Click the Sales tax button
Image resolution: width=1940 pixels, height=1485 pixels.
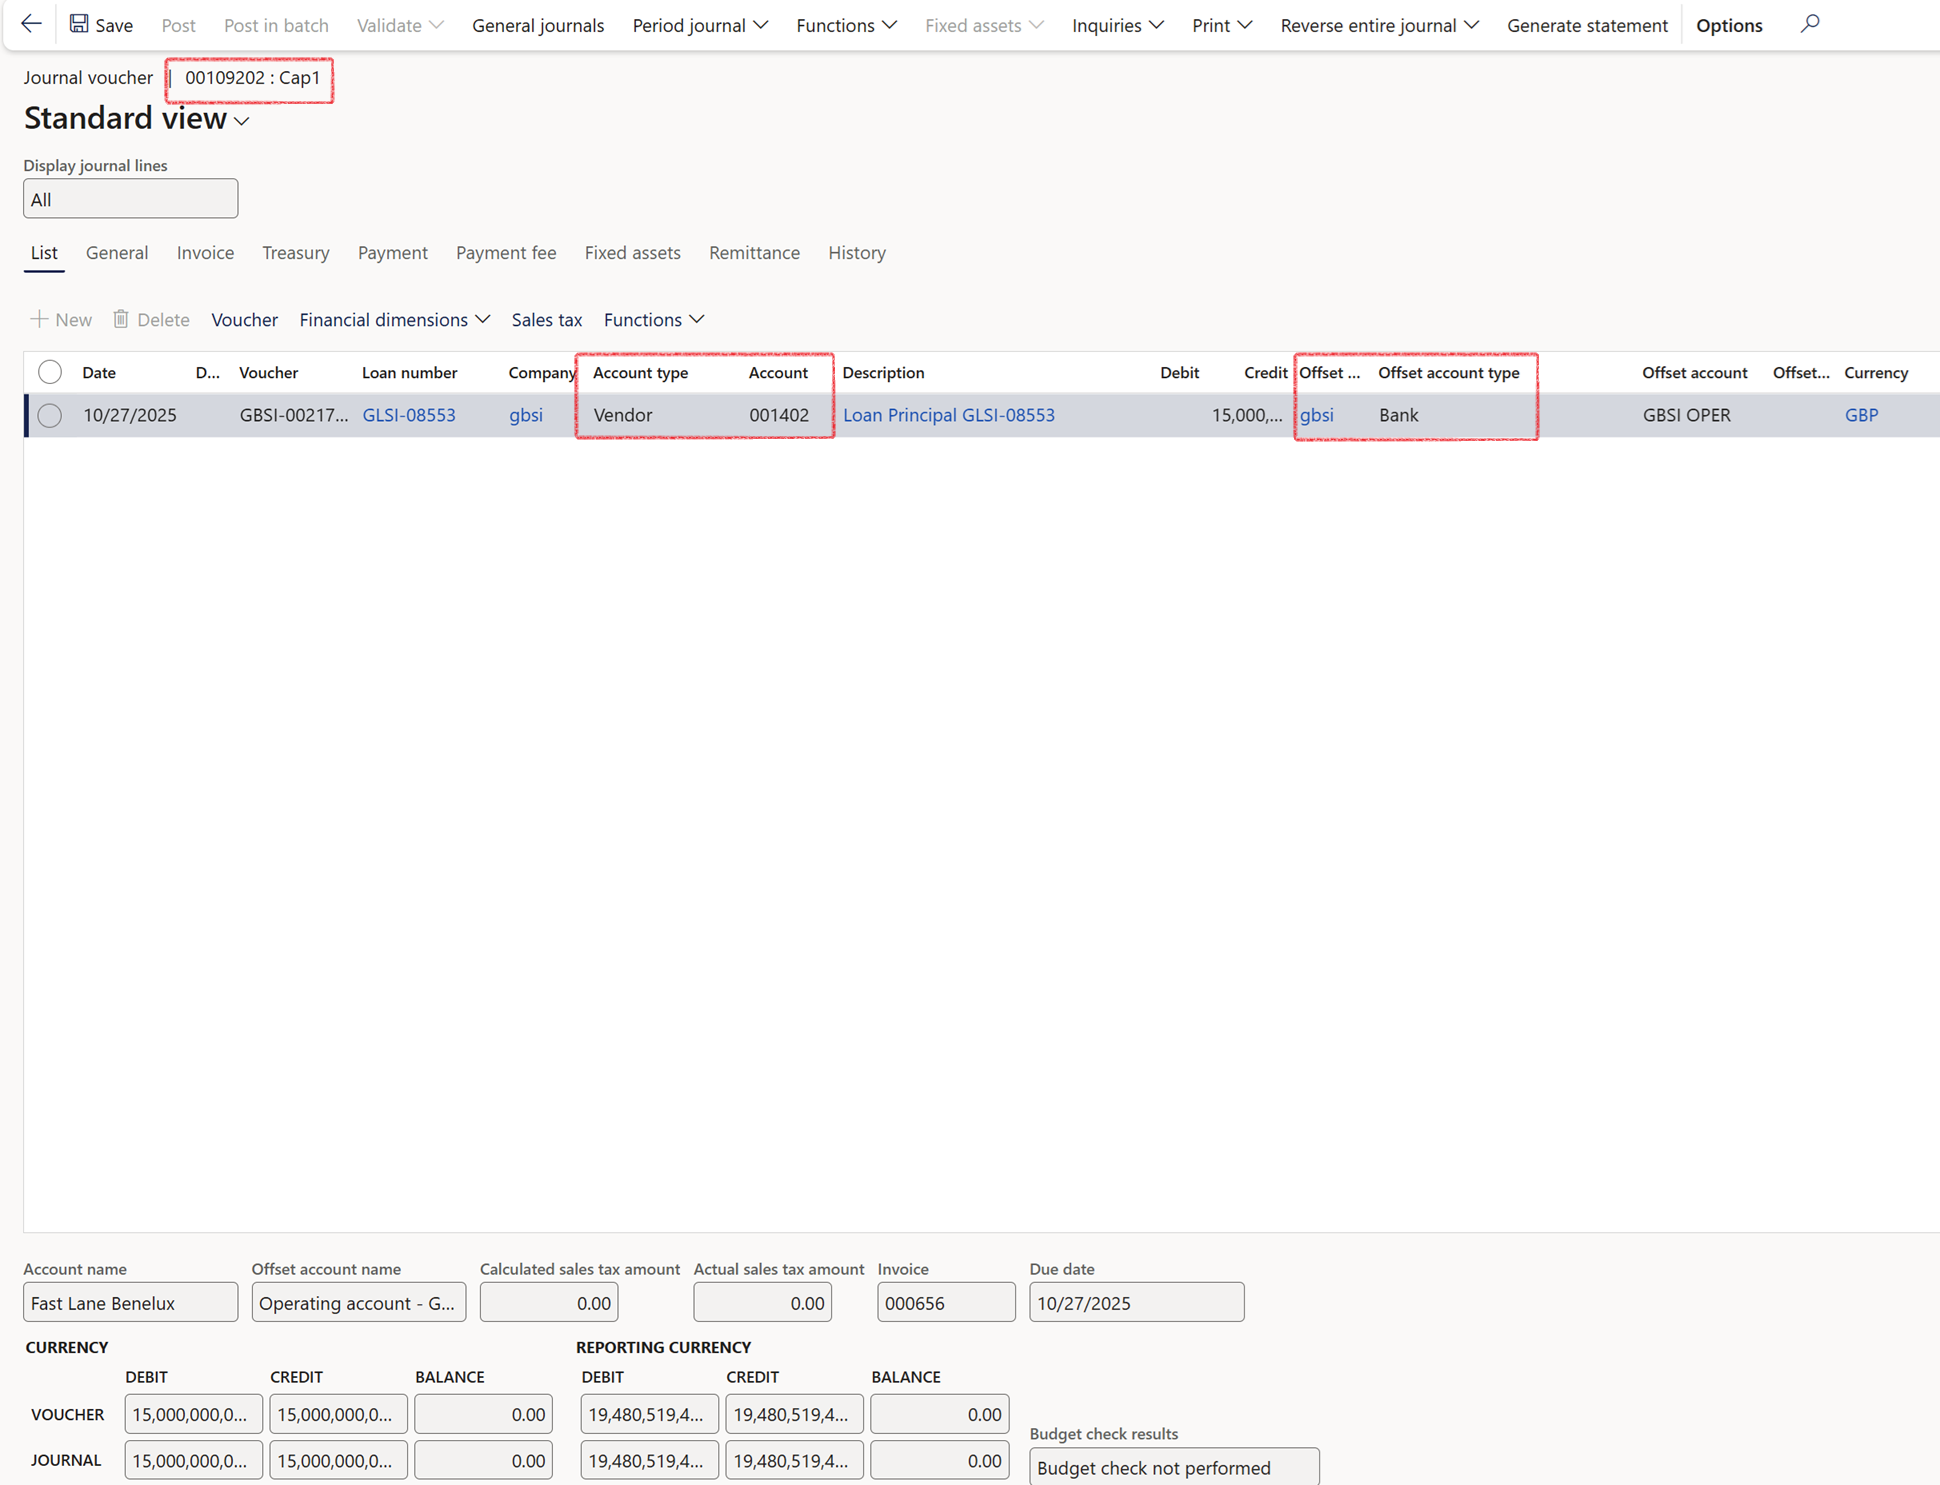[x=546, y=319]
